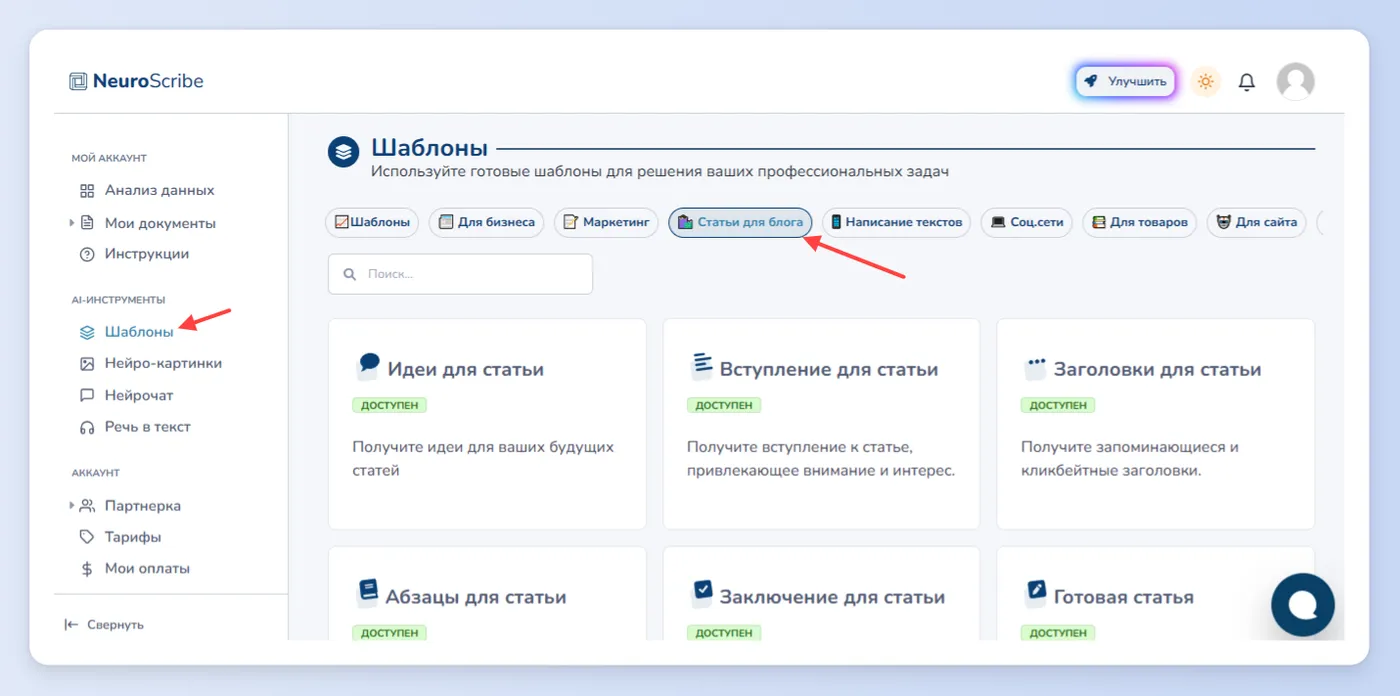Collapse the sidebar with Свернуть
Viewport: 1400px width, 696px height.
point(104,624)
